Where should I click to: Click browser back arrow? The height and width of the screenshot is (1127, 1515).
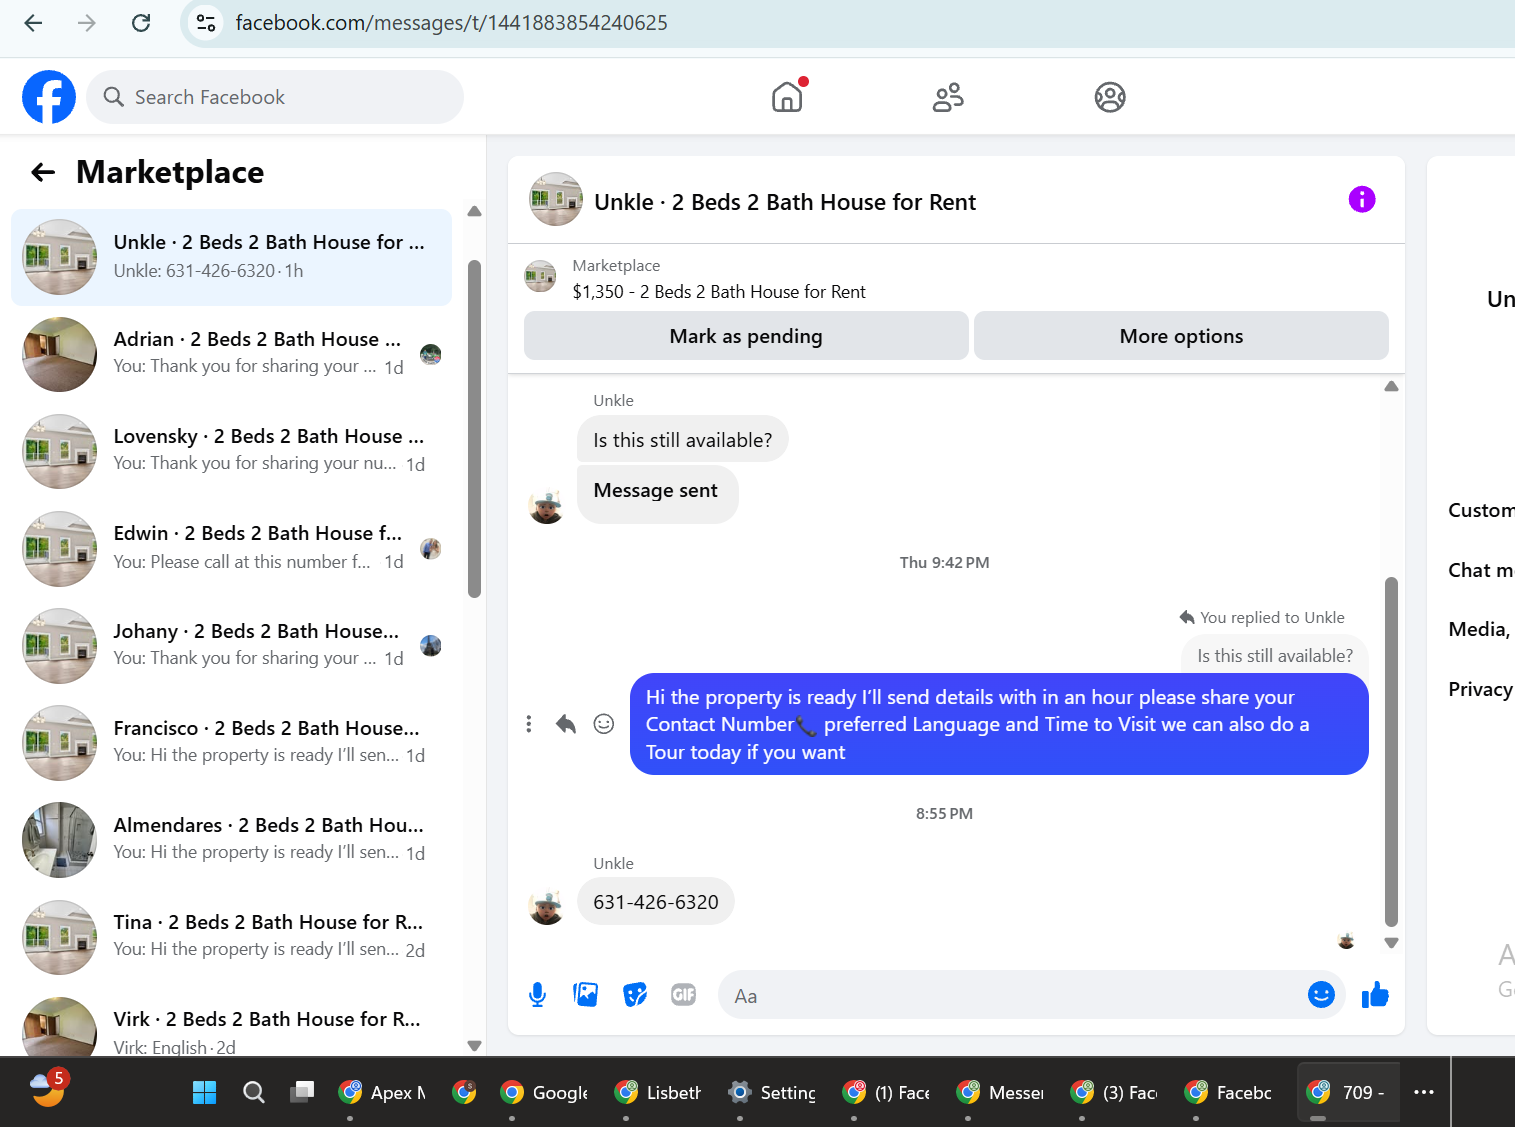click(x=33, y=23)
